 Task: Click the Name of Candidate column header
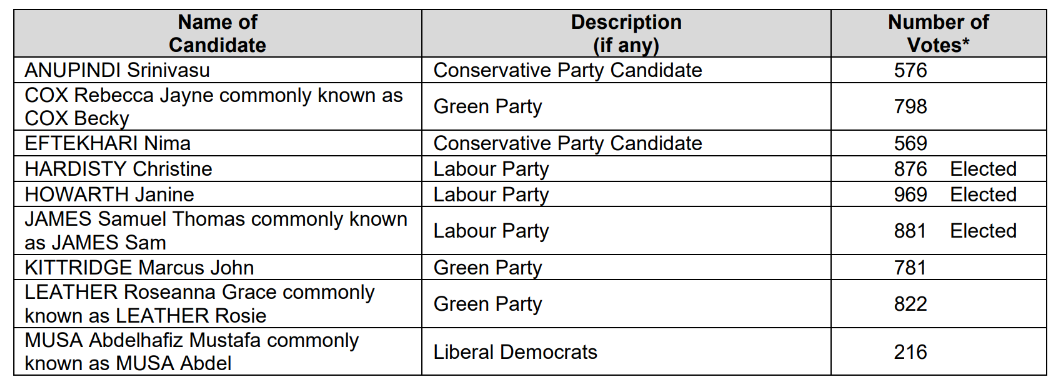point(218,34)
